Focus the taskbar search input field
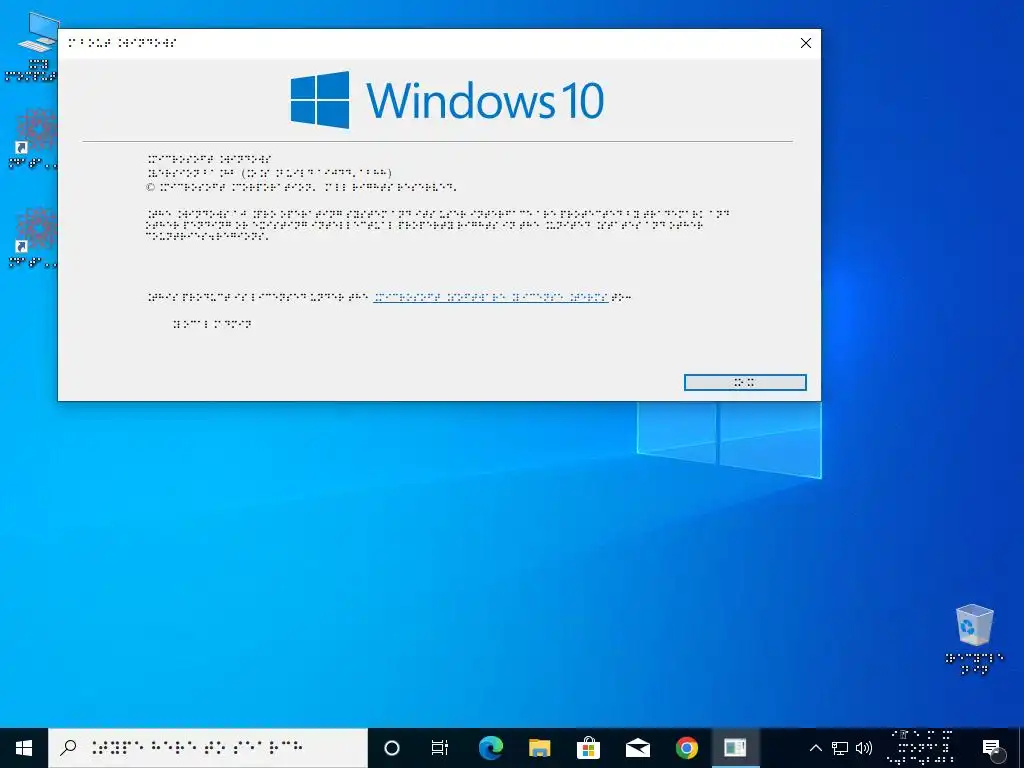 coord(208,748)
